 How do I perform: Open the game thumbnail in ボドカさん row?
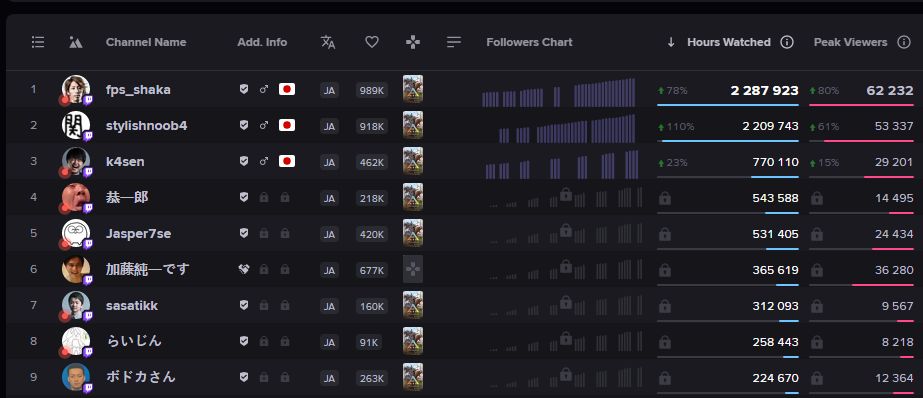pos(413,377)
